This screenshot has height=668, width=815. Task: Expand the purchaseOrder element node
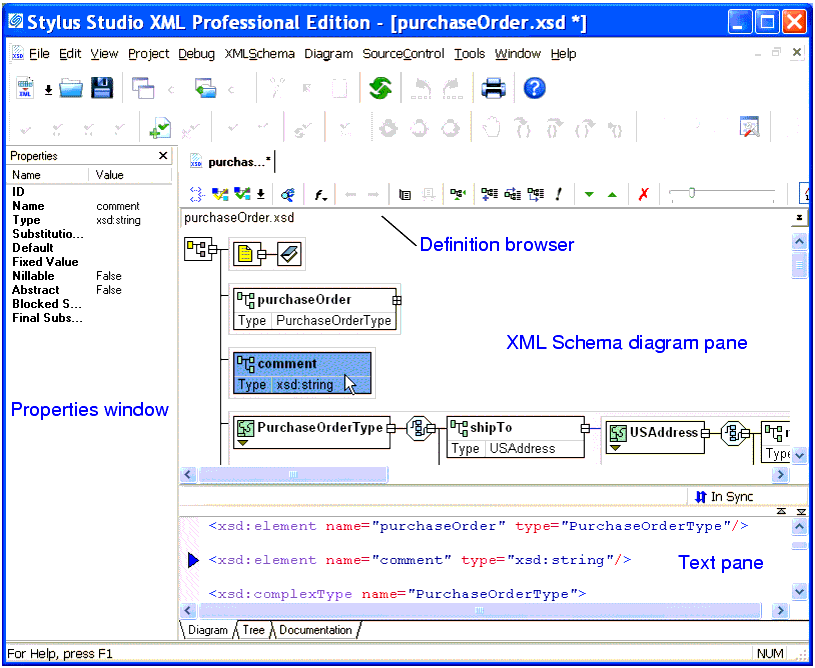tap(397, 299)
